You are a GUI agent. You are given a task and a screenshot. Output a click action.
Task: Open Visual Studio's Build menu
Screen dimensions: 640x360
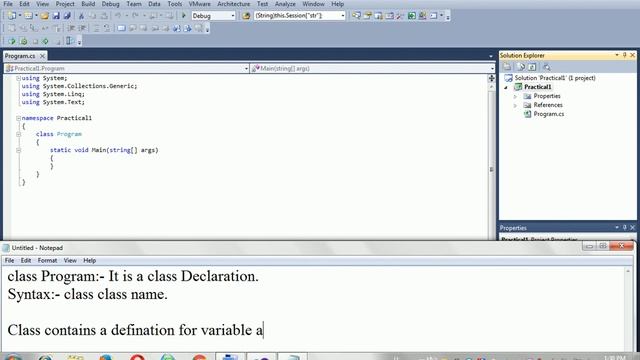click(x=88, y=4)
